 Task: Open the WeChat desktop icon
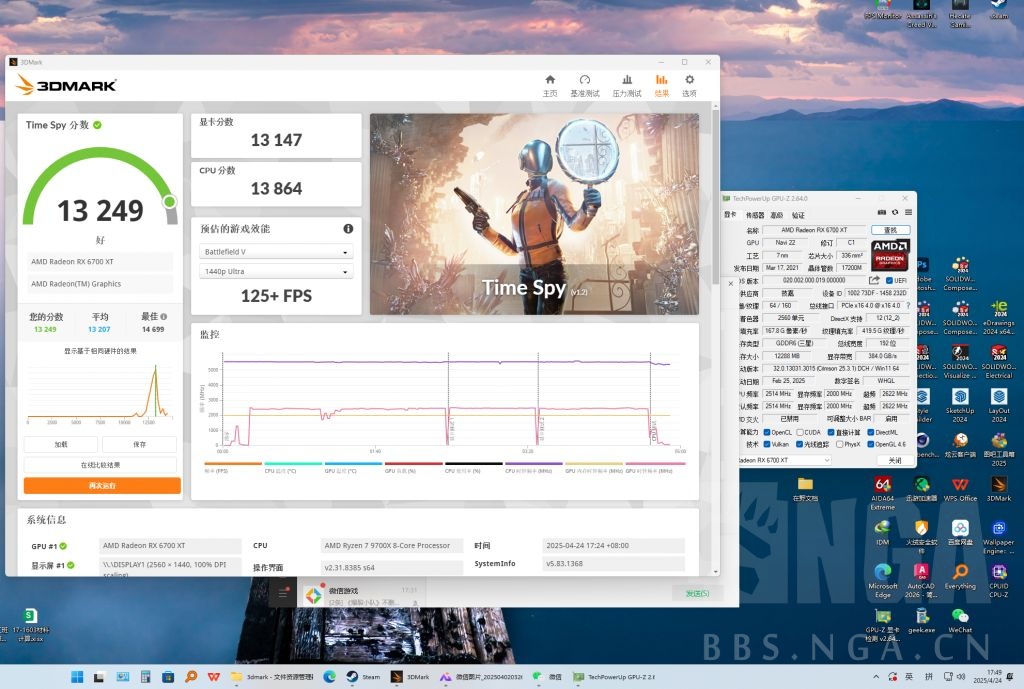coord(960,620)
